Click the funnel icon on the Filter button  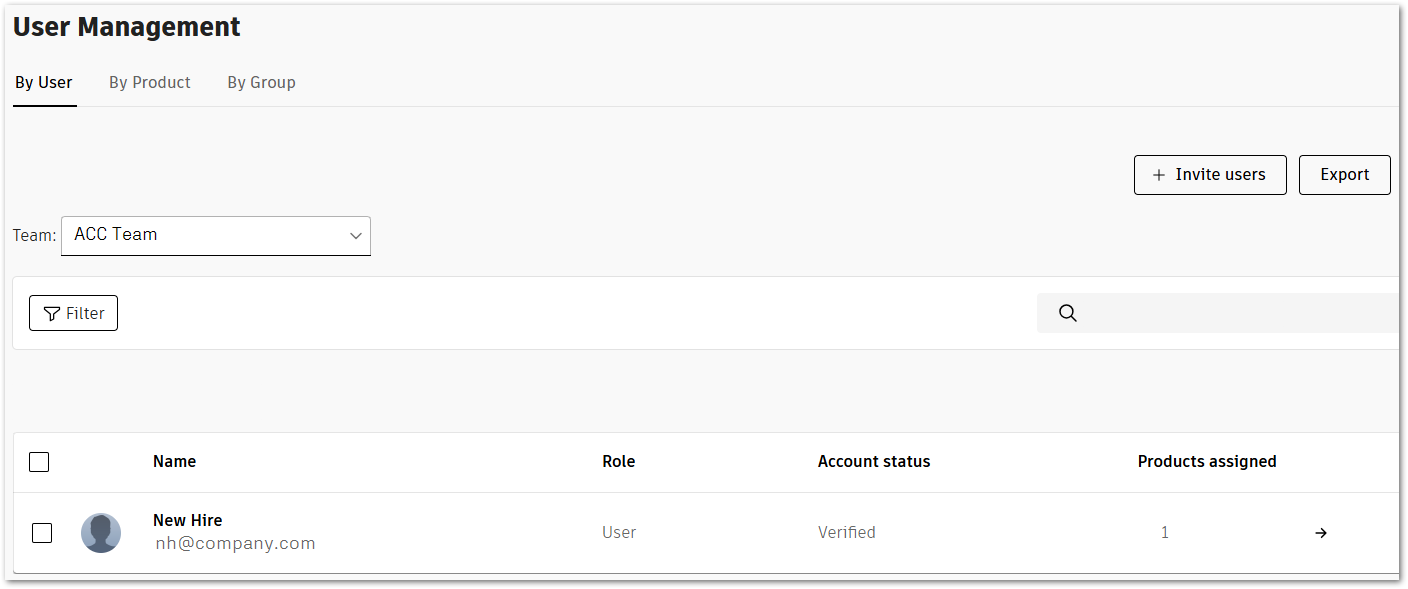pyautogui.click(x=51, y=313)
